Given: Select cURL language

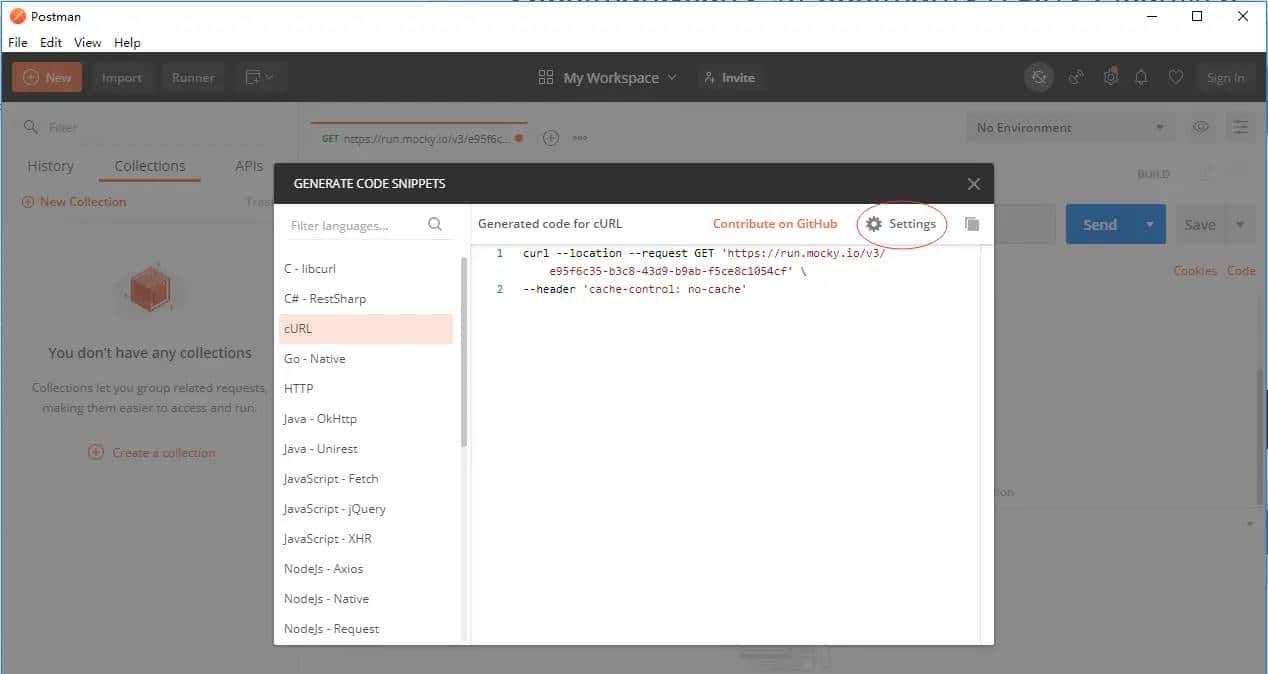Looking at the screenshot, I should point(366,329).
